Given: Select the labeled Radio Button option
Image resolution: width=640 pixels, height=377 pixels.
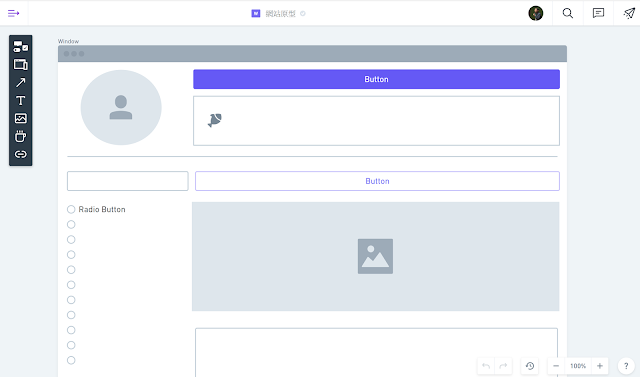Looking at the screenshot, I should click(x=96, y=209).
